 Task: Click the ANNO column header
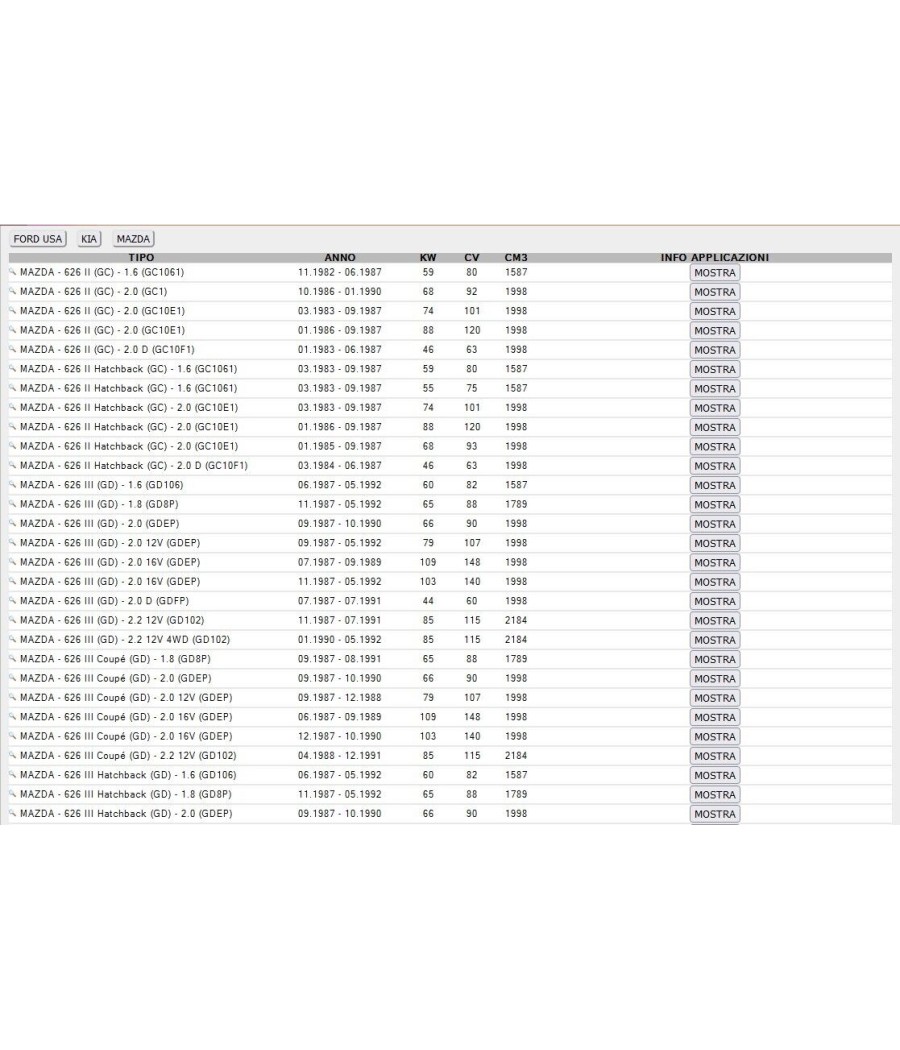click(340, 257)
